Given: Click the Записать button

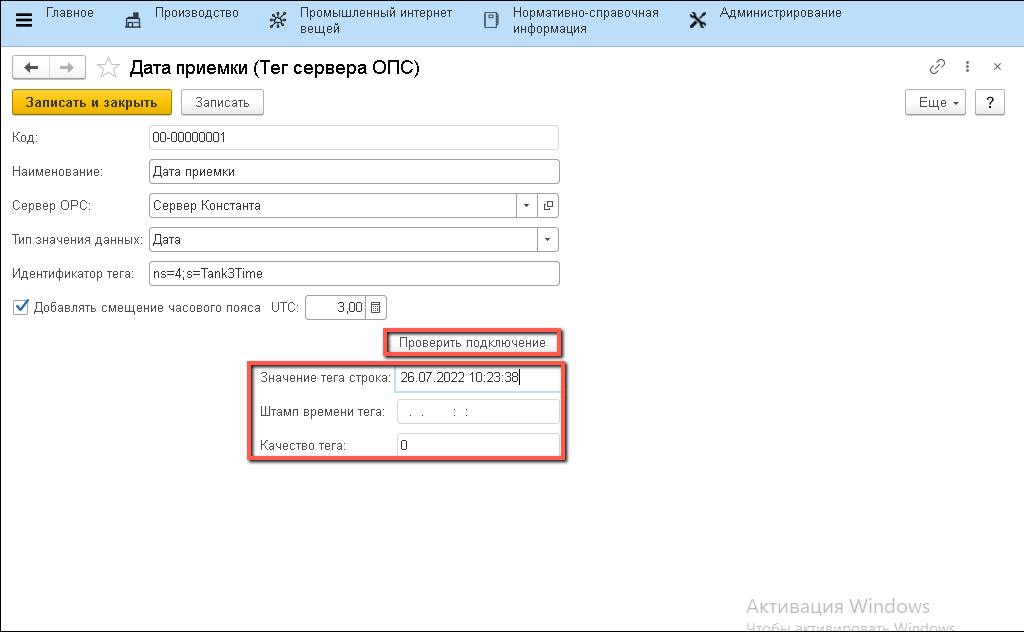Looking at the screenshot, I should click(222, 102).
